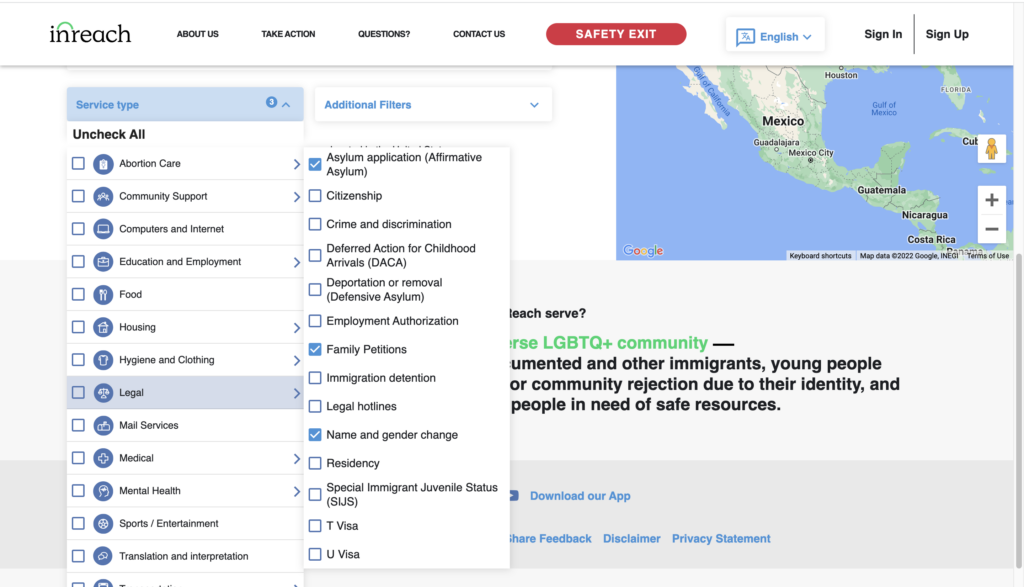Screen dimensions: 1024x587
Task: Click the Safety Exit button
Action: [x=616, y=34]
